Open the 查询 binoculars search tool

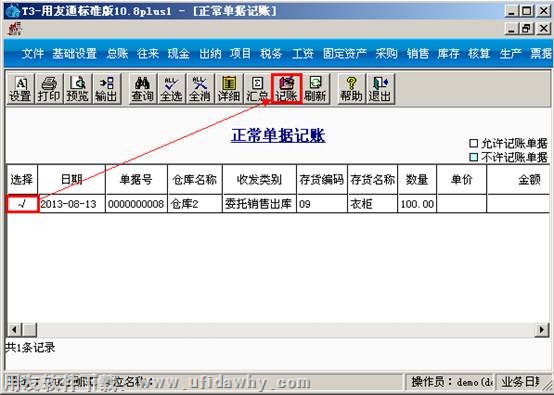coord(142,89)
